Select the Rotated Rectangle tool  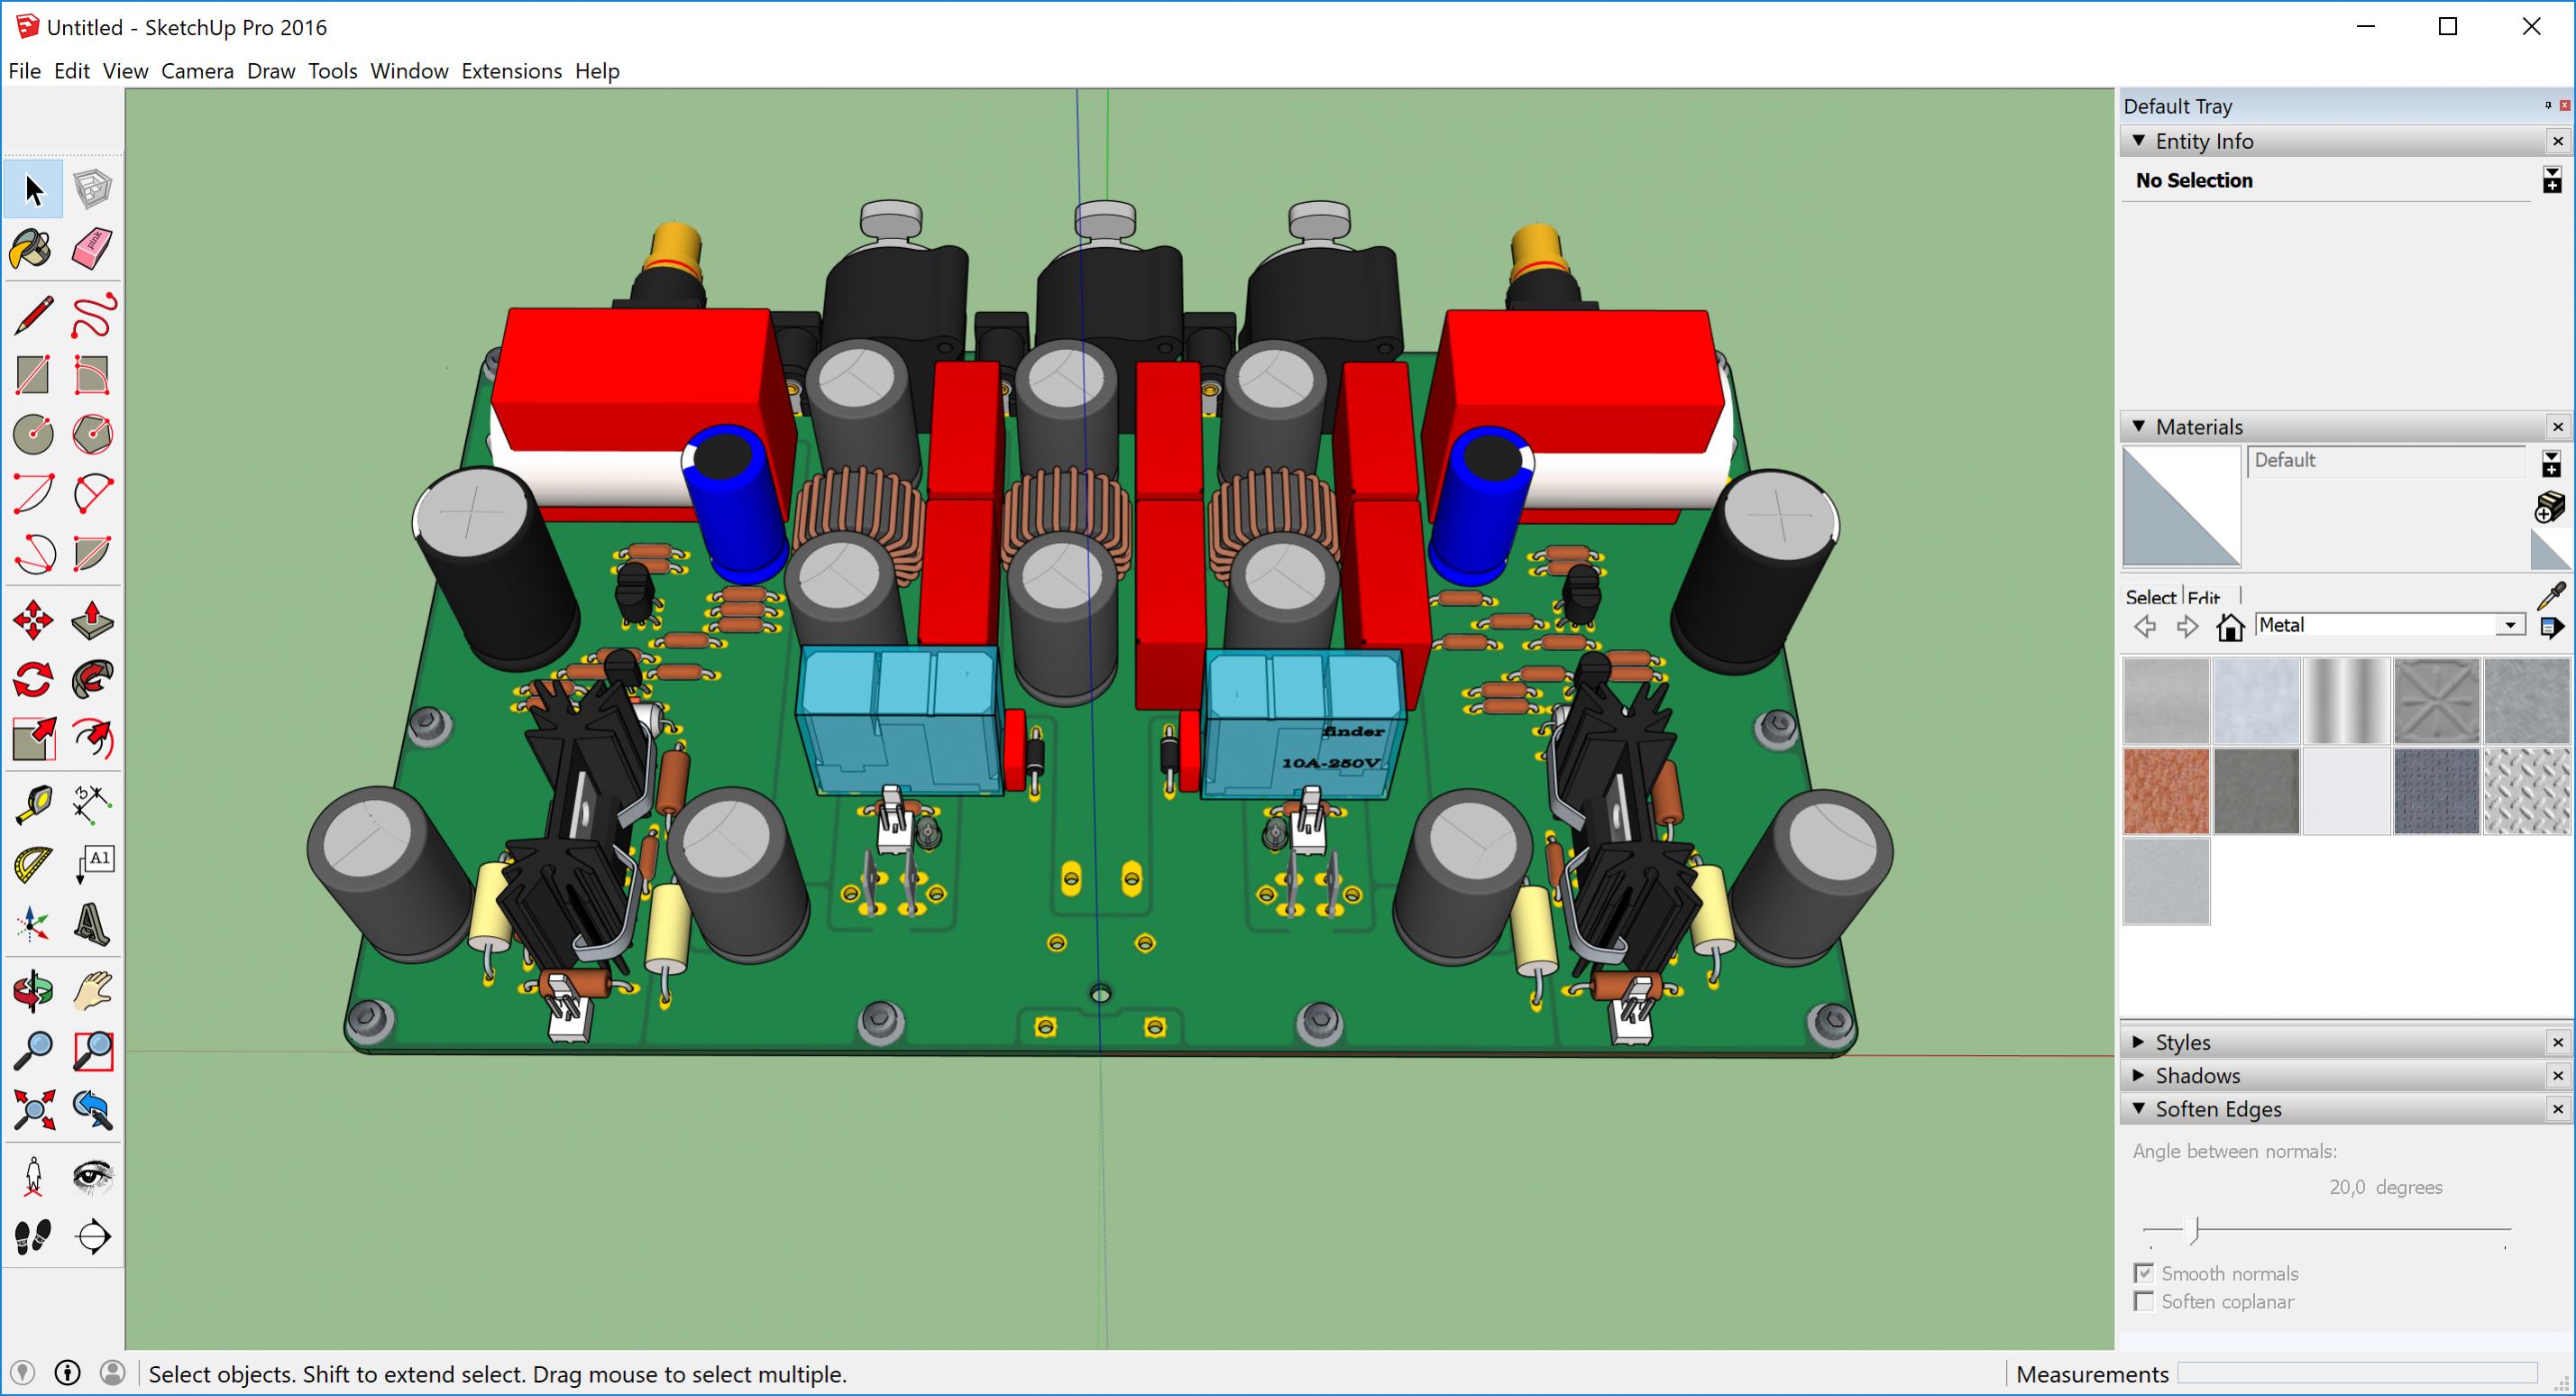click(93, 375)
